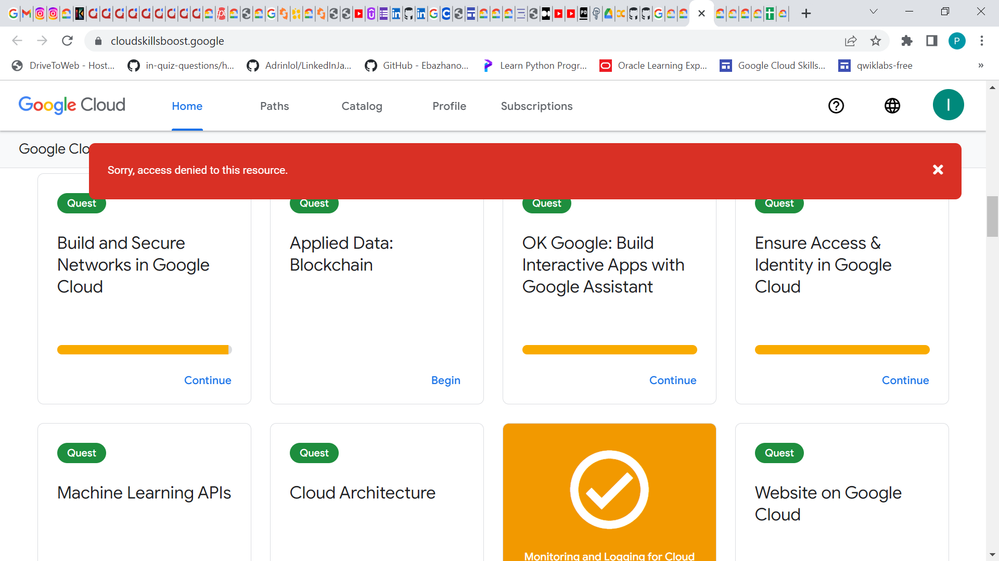Open Chrome three-dot menu
Screen dimensions: 999x561
pos(982,41)
